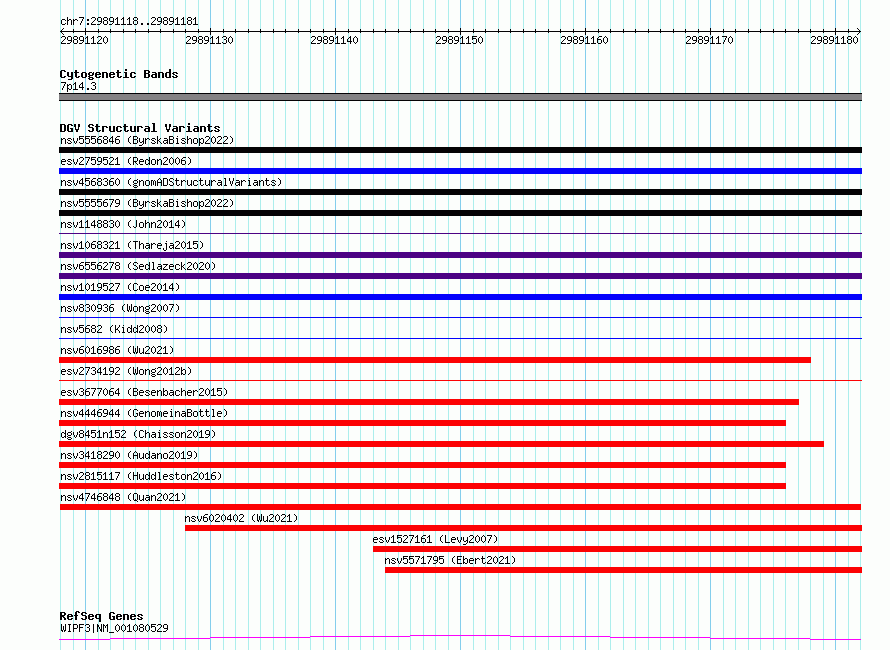The height and width of the screenshot is (650, 890).
Task: Click the purple bar under nsv1068321
Action: pyautogui.click(x=460, y=255)
